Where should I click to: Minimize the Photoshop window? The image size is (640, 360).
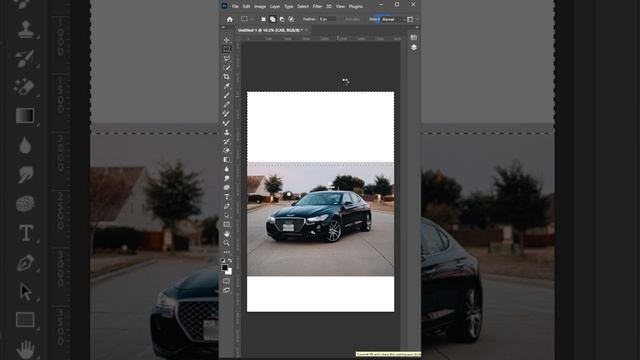point(381,4)
